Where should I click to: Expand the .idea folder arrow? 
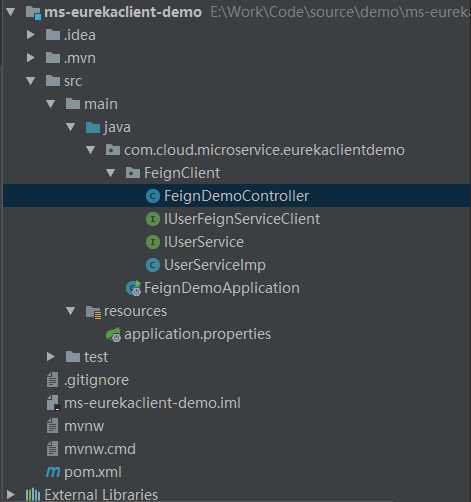pos(31,35)
